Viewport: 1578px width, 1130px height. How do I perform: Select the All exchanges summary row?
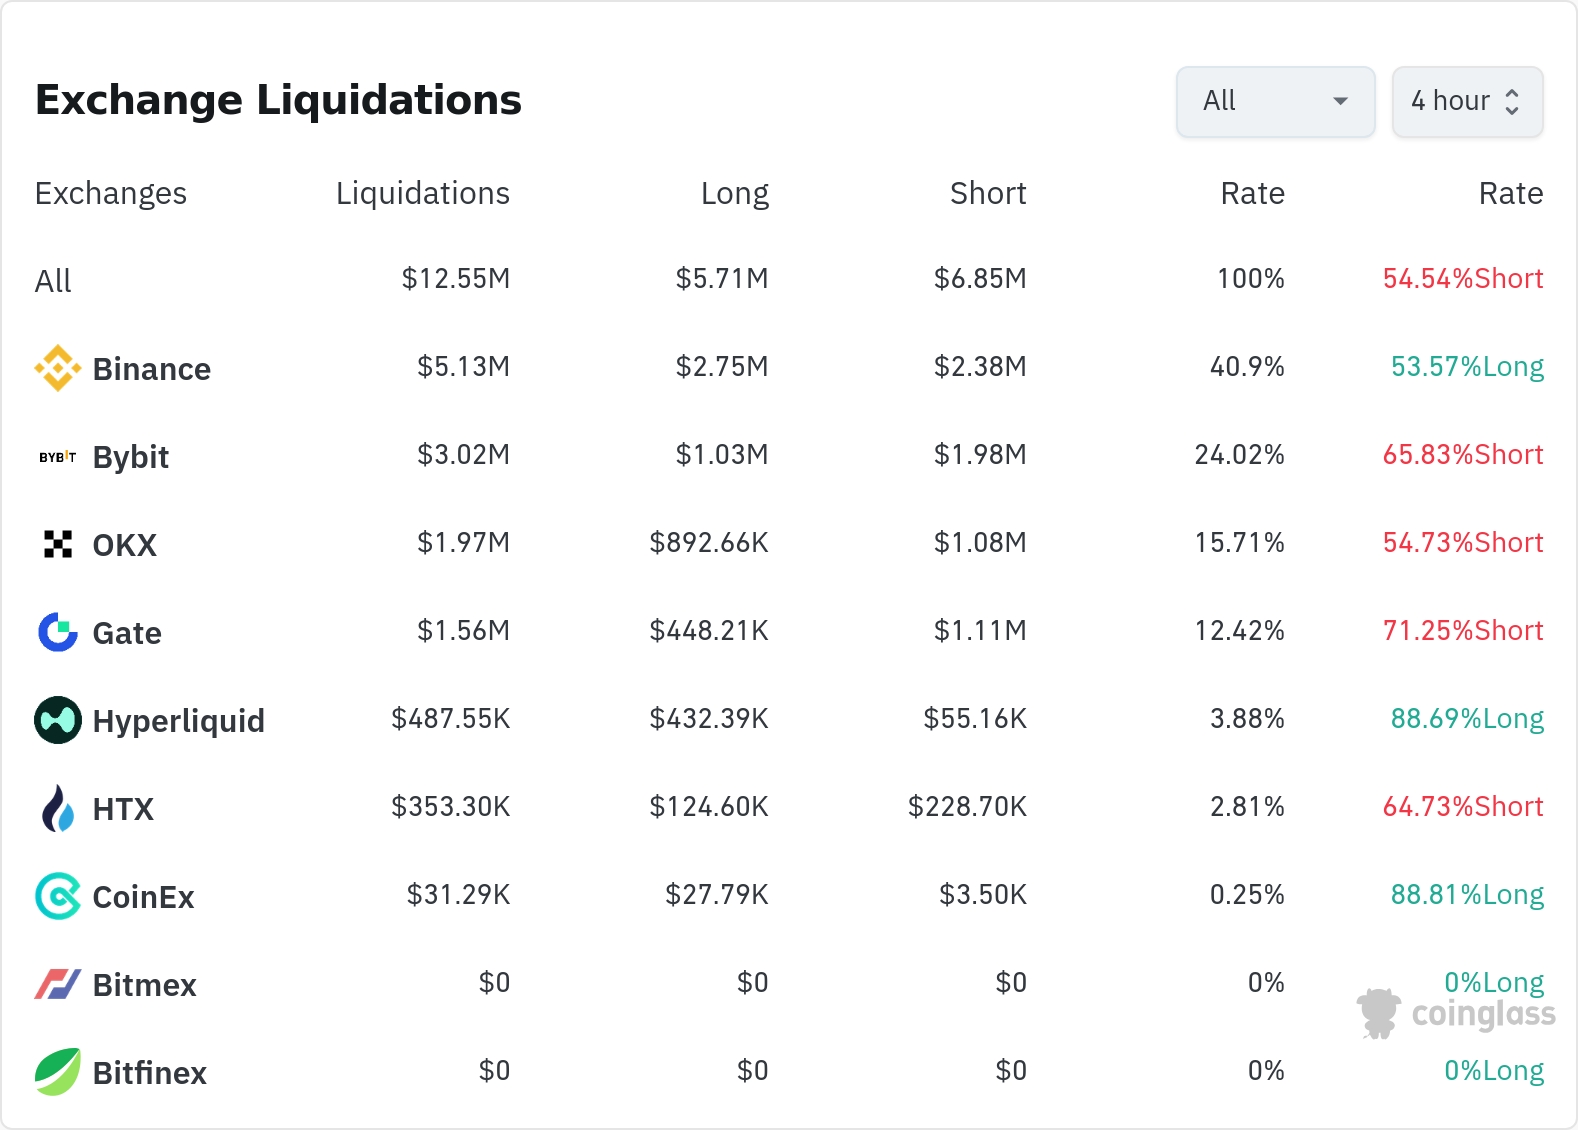[53, 281]
